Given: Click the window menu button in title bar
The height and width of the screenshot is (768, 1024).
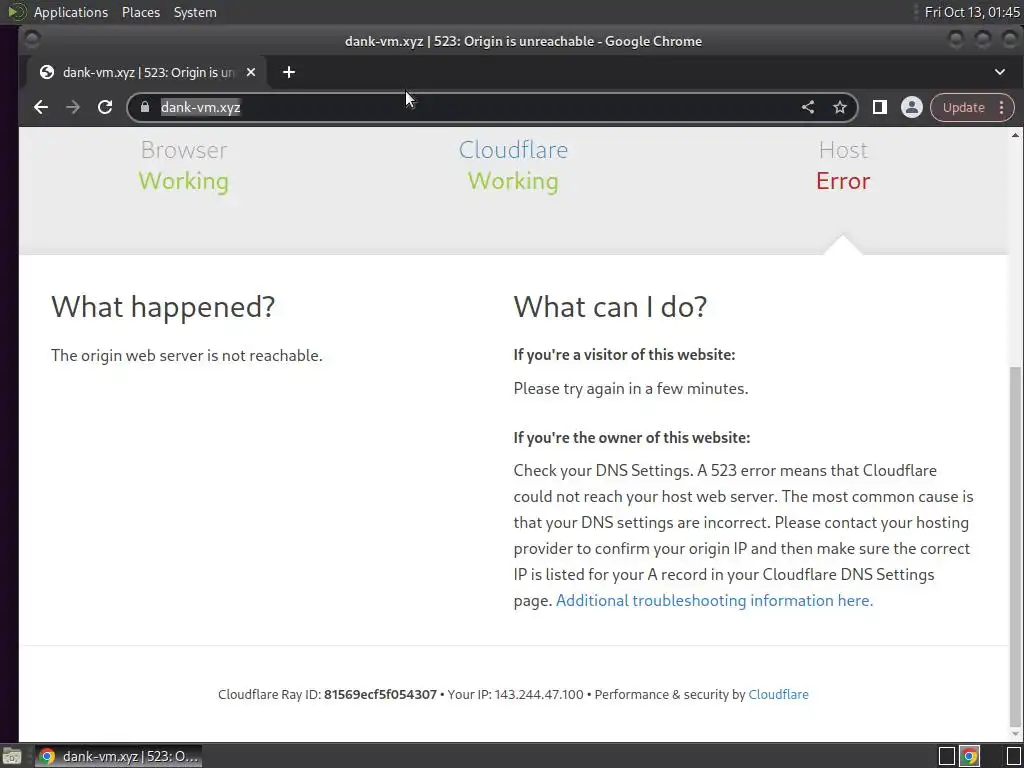Looking at the screenshot, I should coord(31,40).
